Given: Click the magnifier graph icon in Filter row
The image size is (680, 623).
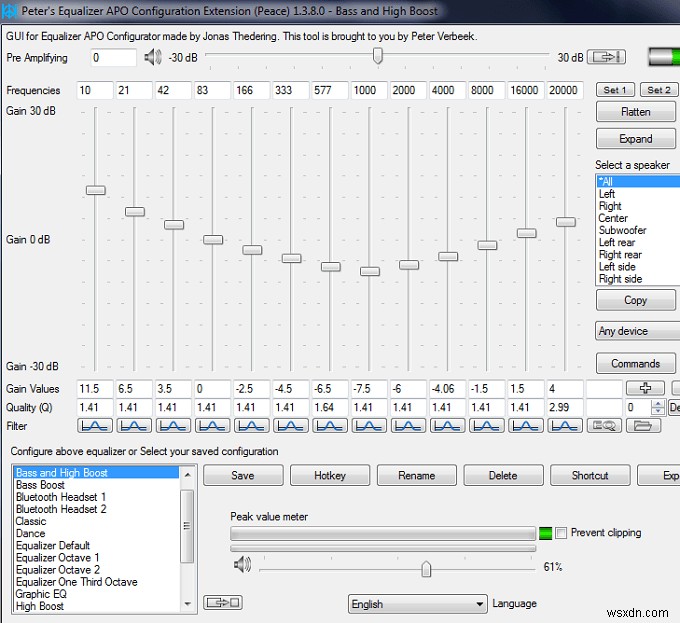Looking at the screenshot, I should click(x=604, y=426).
